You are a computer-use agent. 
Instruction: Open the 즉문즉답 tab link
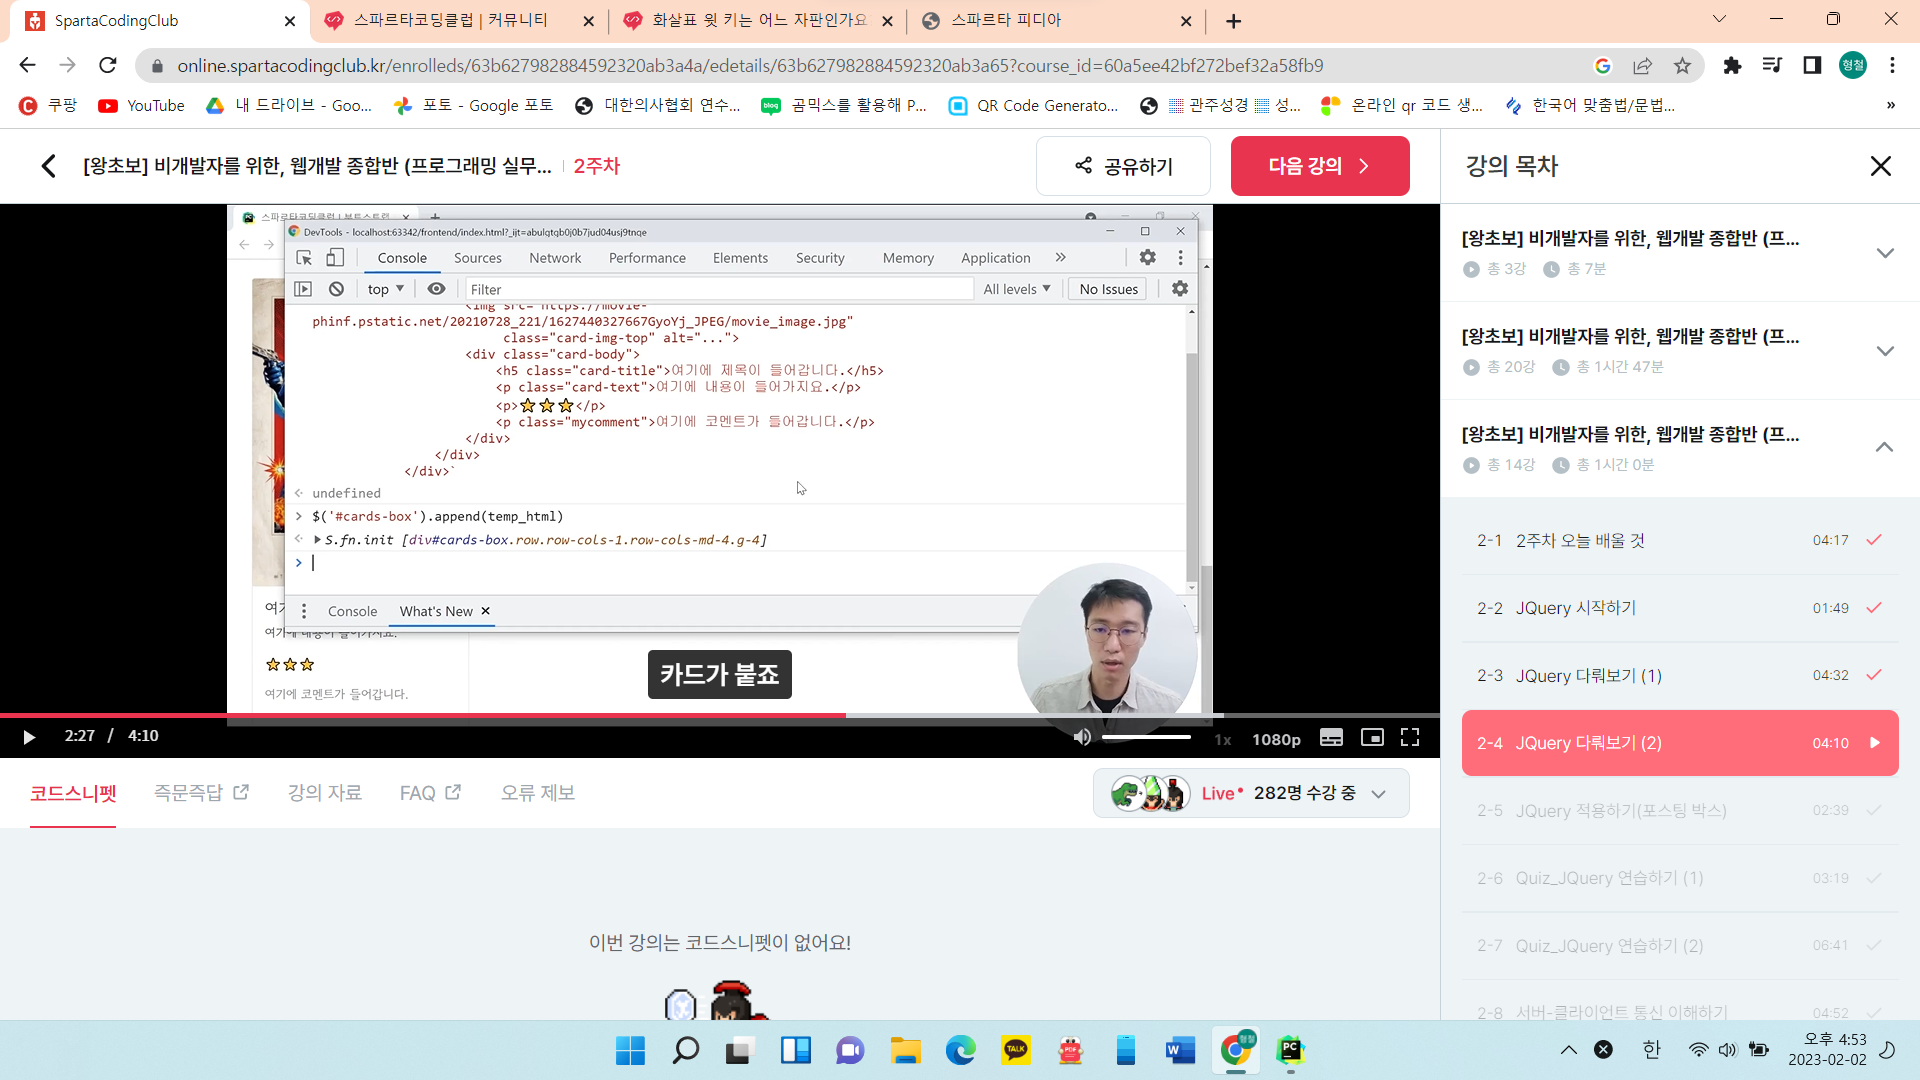(x=201, y=793)
